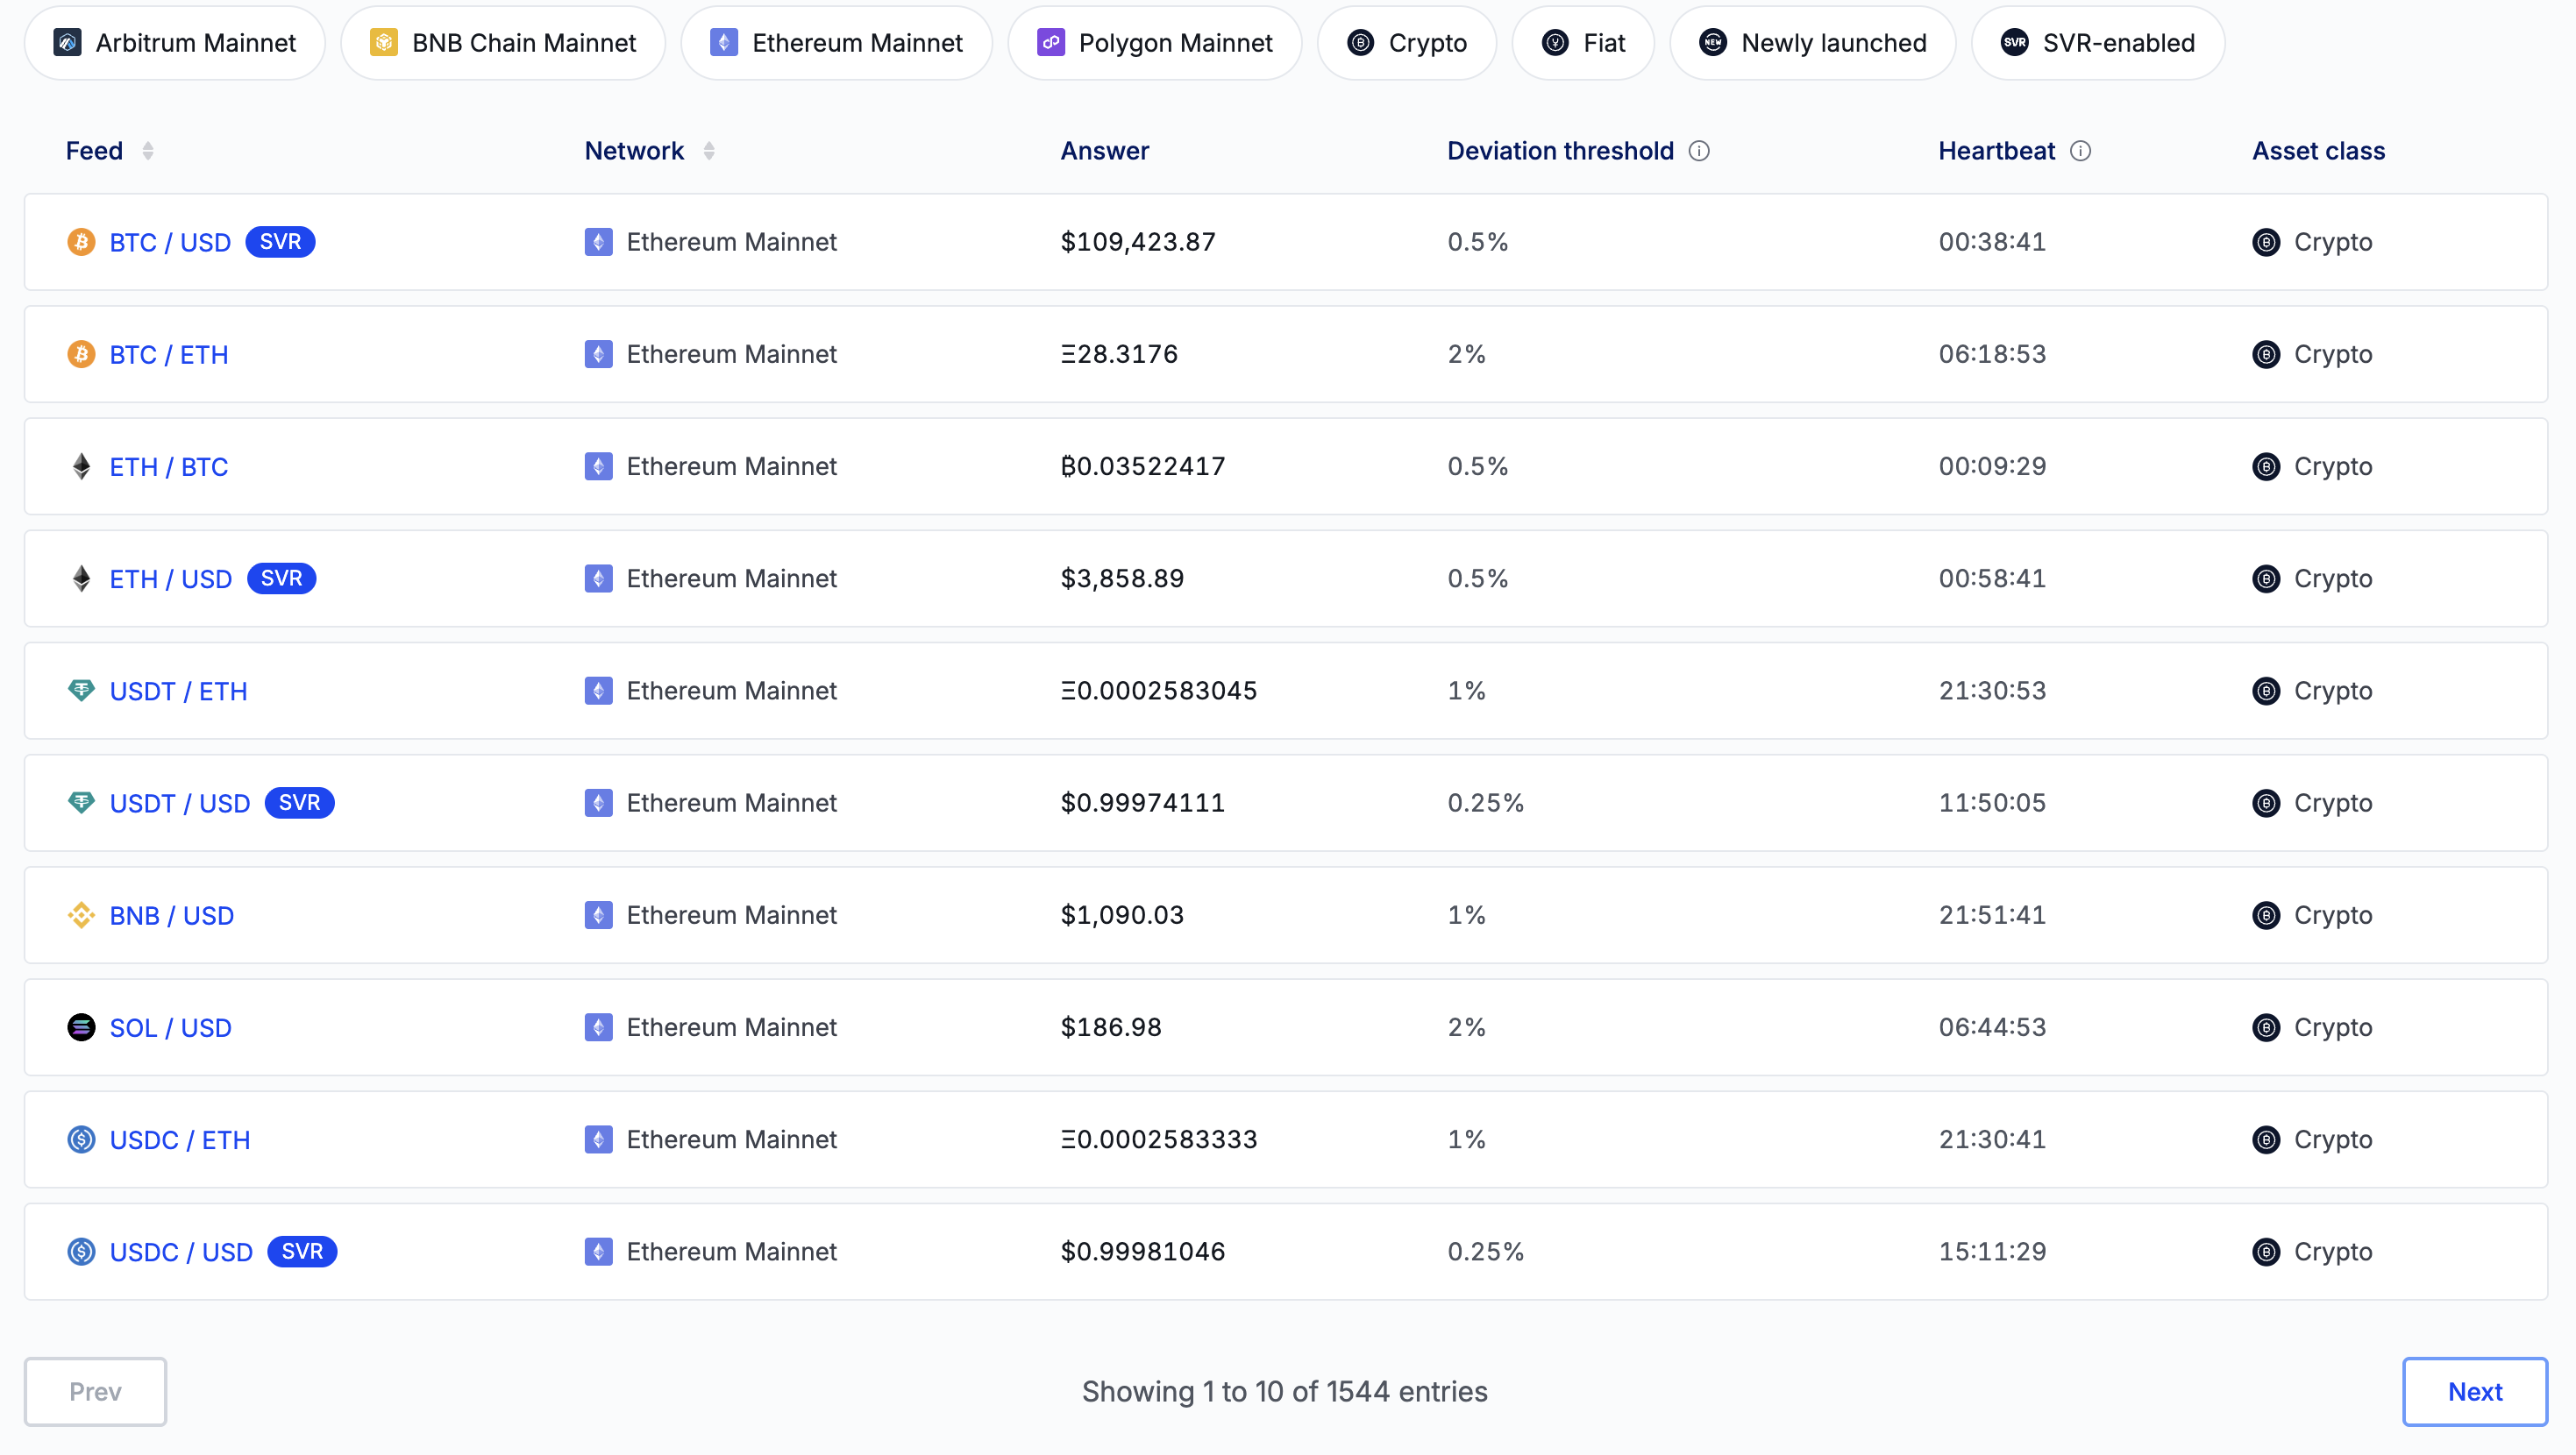Click the Tether icon beside USDT / ETH

(81, 691)
